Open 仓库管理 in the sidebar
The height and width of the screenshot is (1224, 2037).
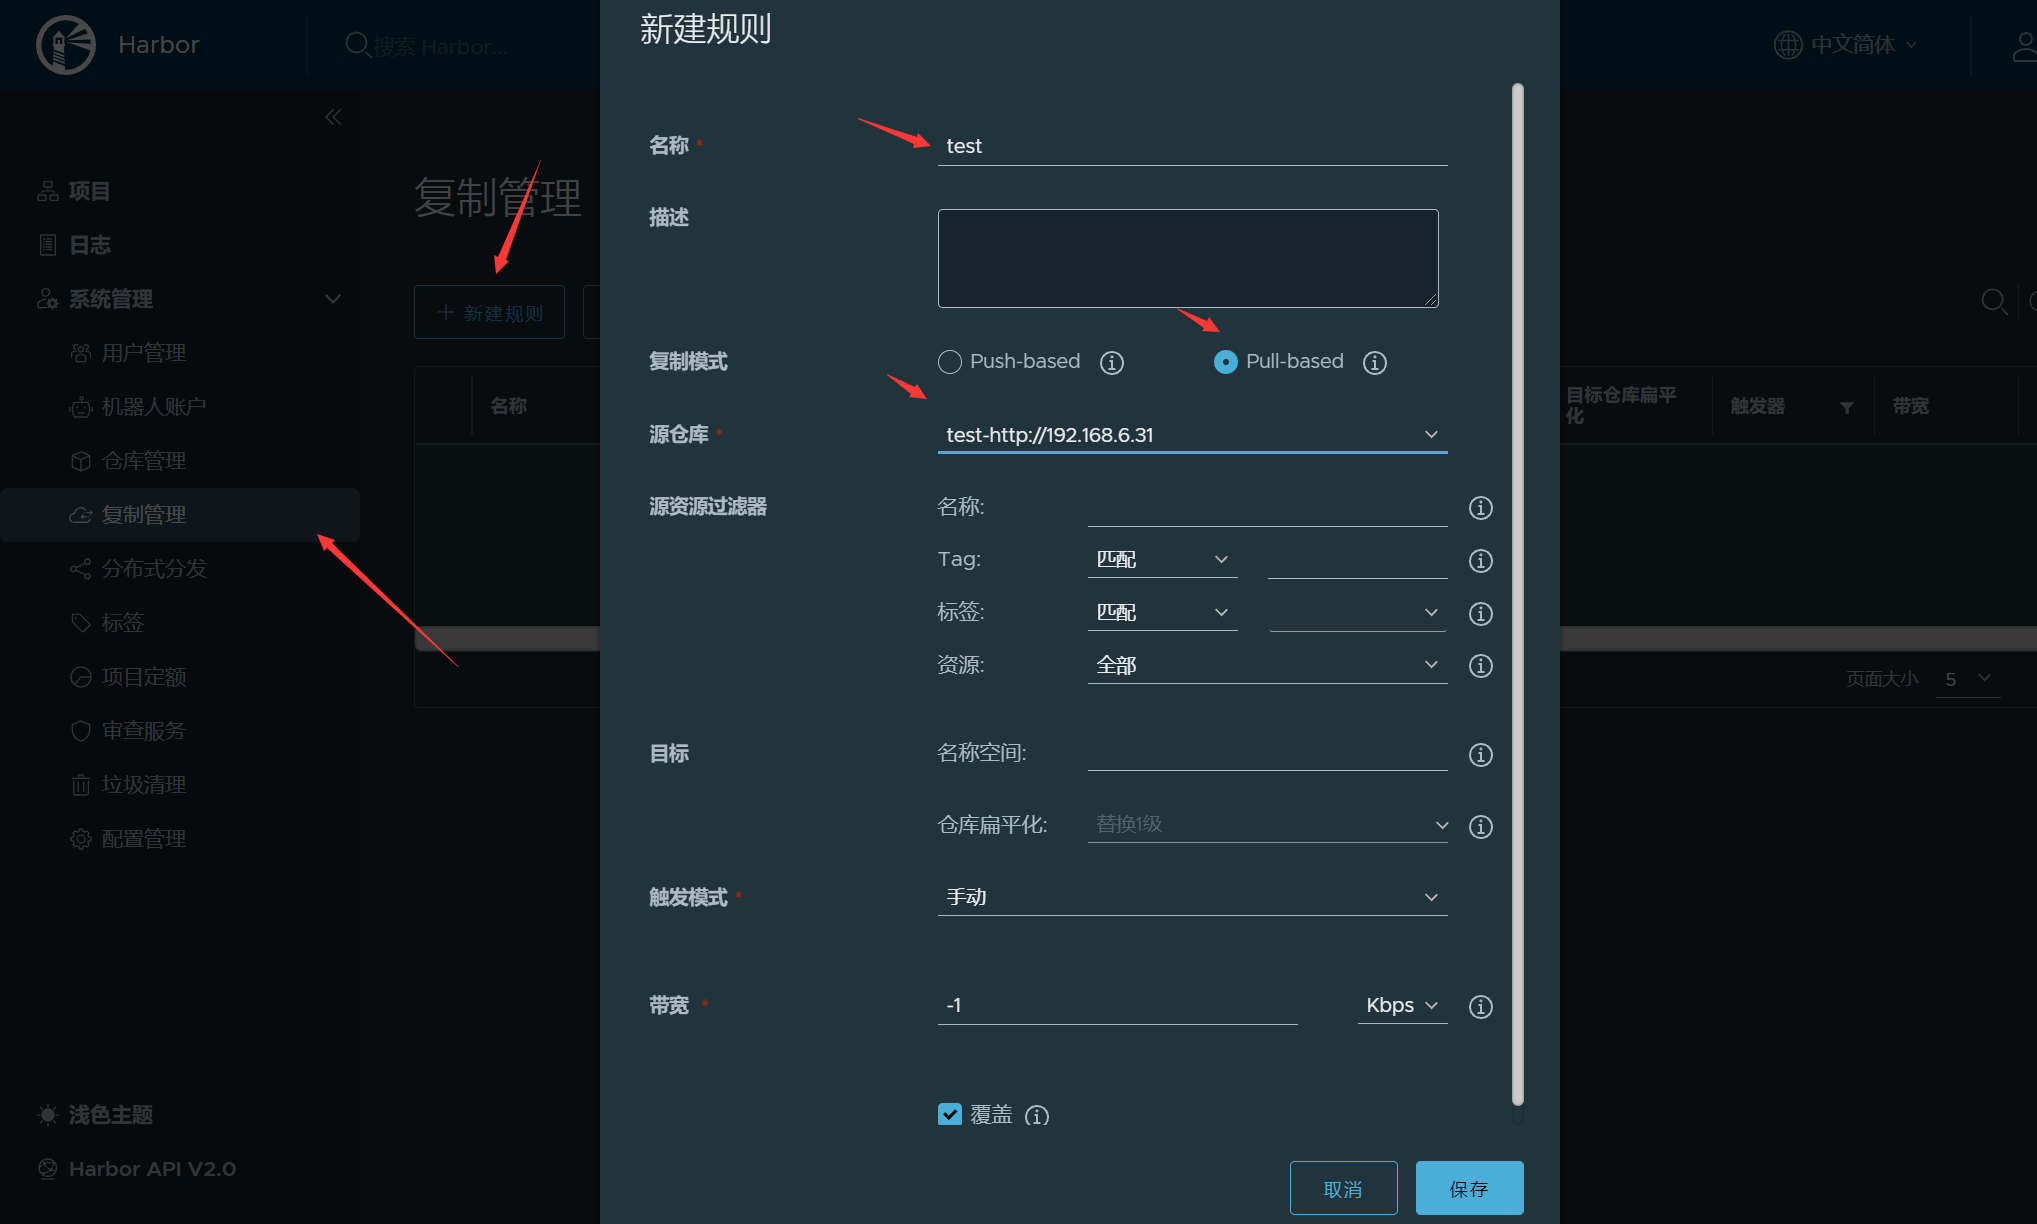coord(144,461)
